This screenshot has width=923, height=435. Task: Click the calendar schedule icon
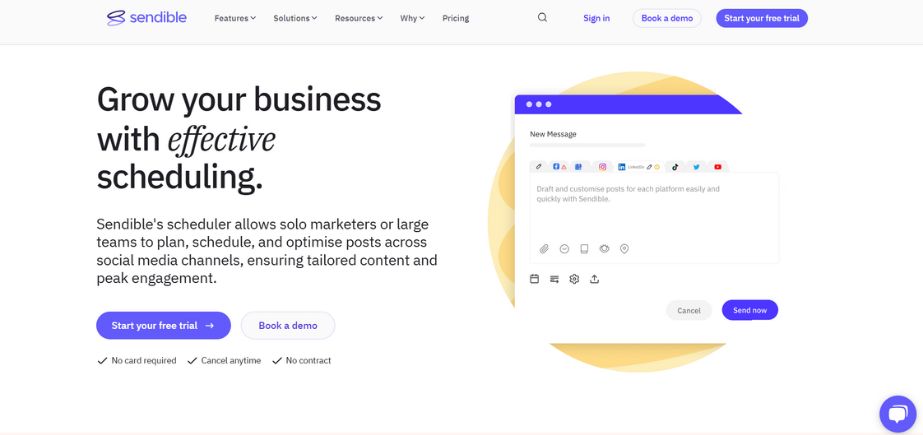534,279
